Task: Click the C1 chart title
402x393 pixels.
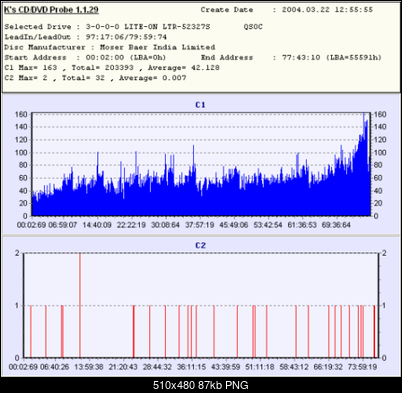Action: coord(200,105)
